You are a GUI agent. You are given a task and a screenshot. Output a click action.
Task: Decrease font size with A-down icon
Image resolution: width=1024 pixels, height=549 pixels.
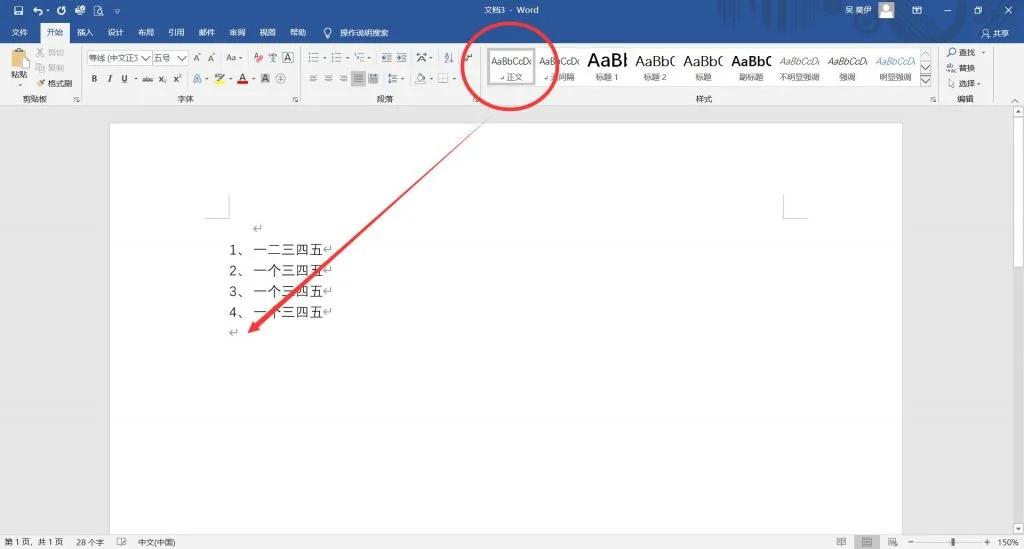pos(211,58)
